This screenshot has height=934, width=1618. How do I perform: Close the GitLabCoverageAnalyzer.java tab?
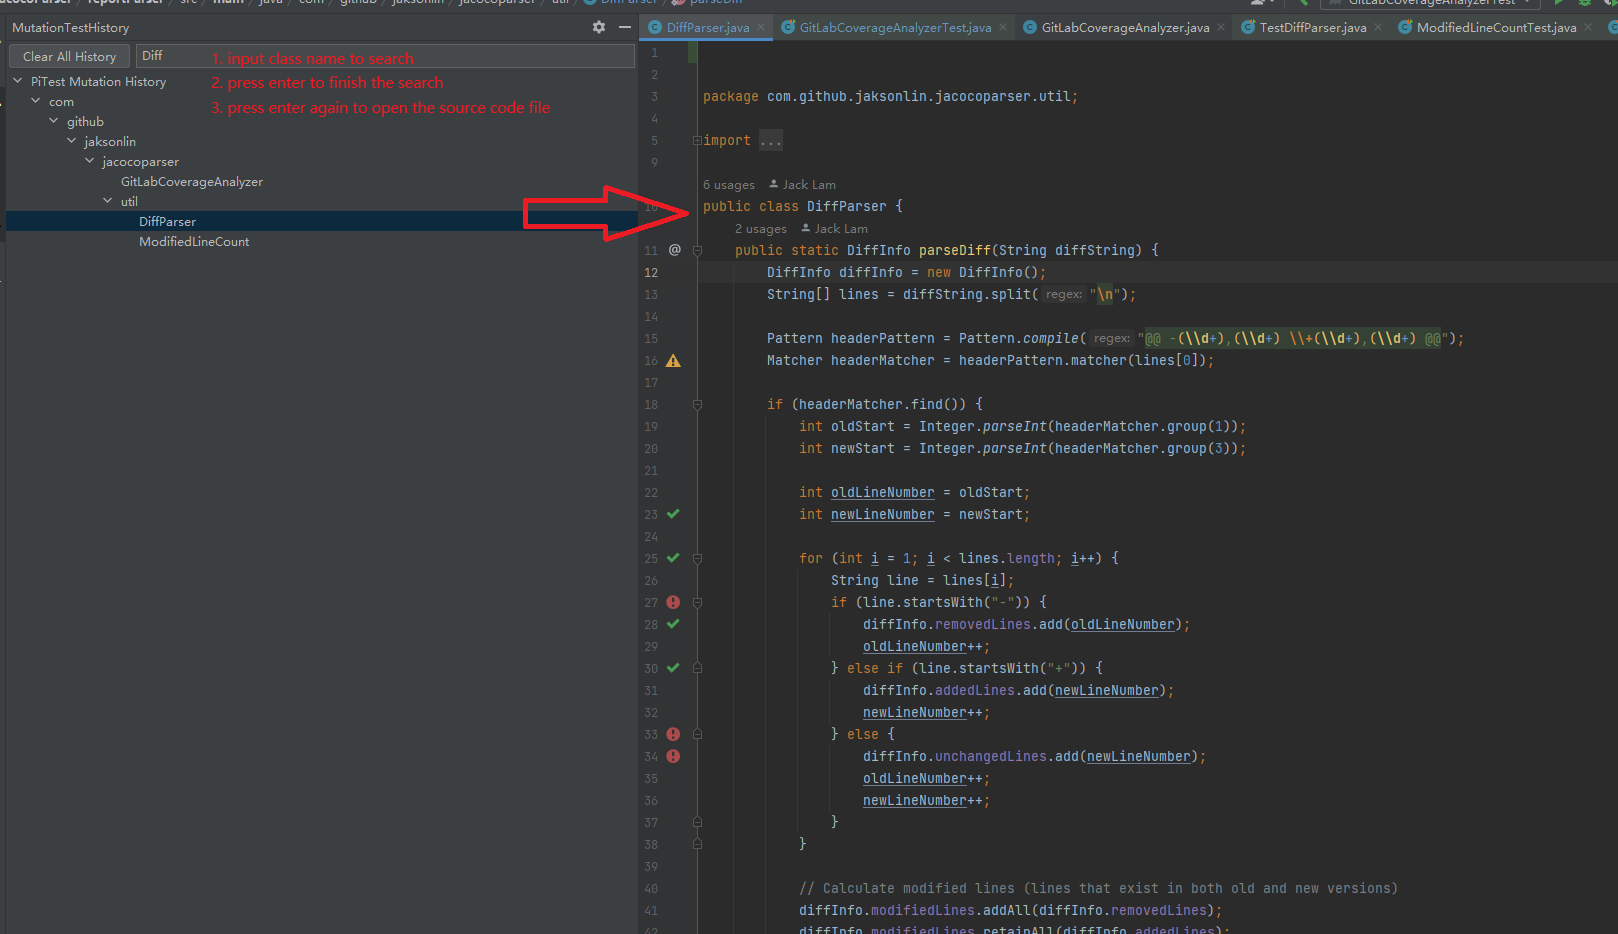pos(1221,27)
